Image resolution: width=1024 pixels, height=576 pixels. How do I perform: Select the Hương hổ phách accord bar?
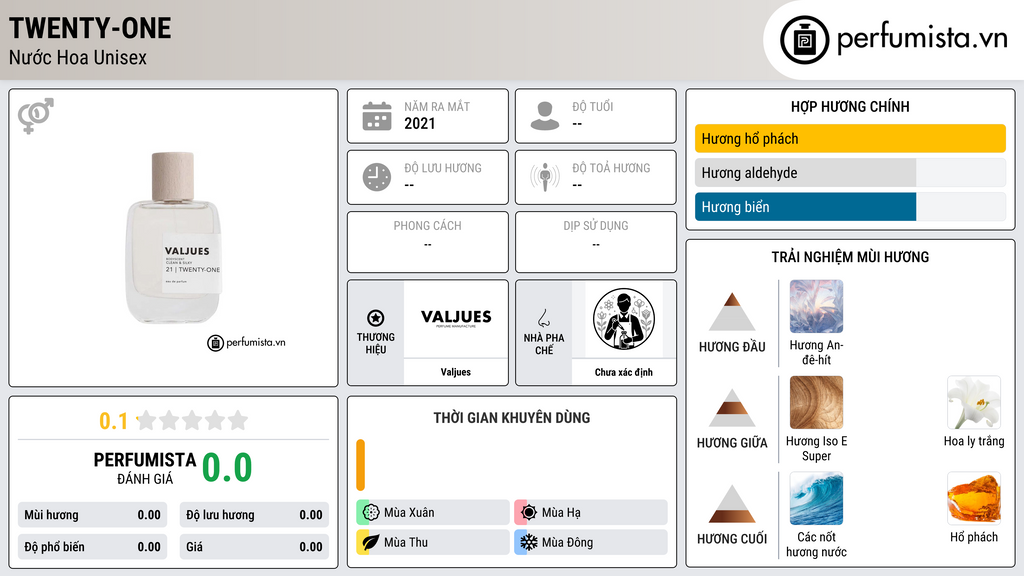click(x=850, y=138)
